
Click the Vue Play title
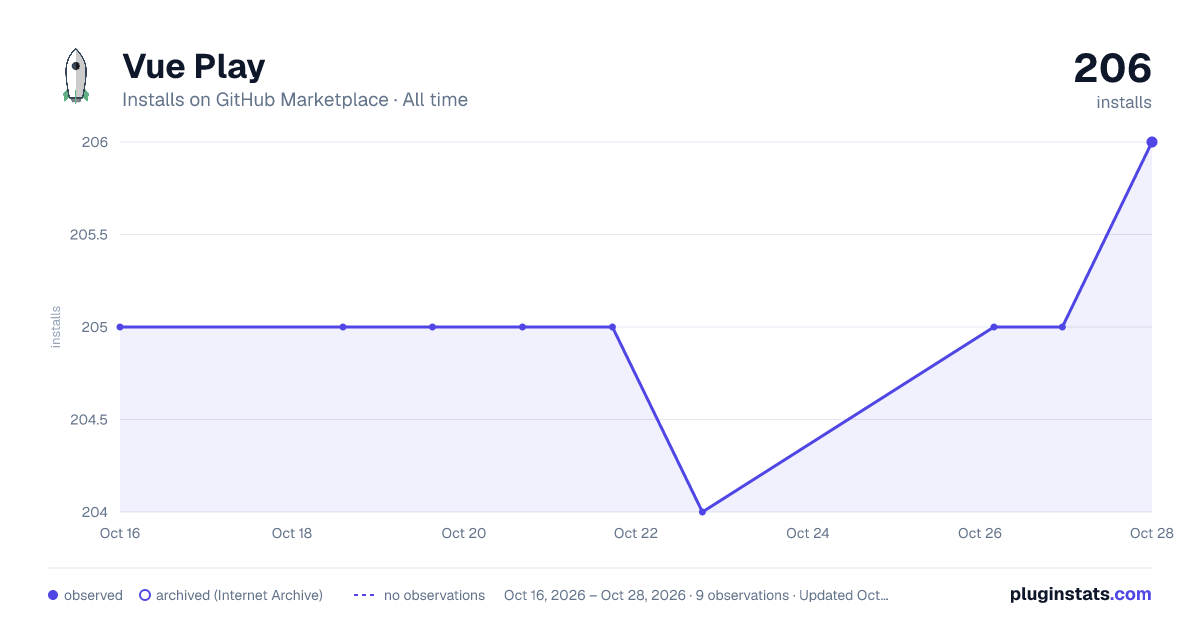(194, 66)
